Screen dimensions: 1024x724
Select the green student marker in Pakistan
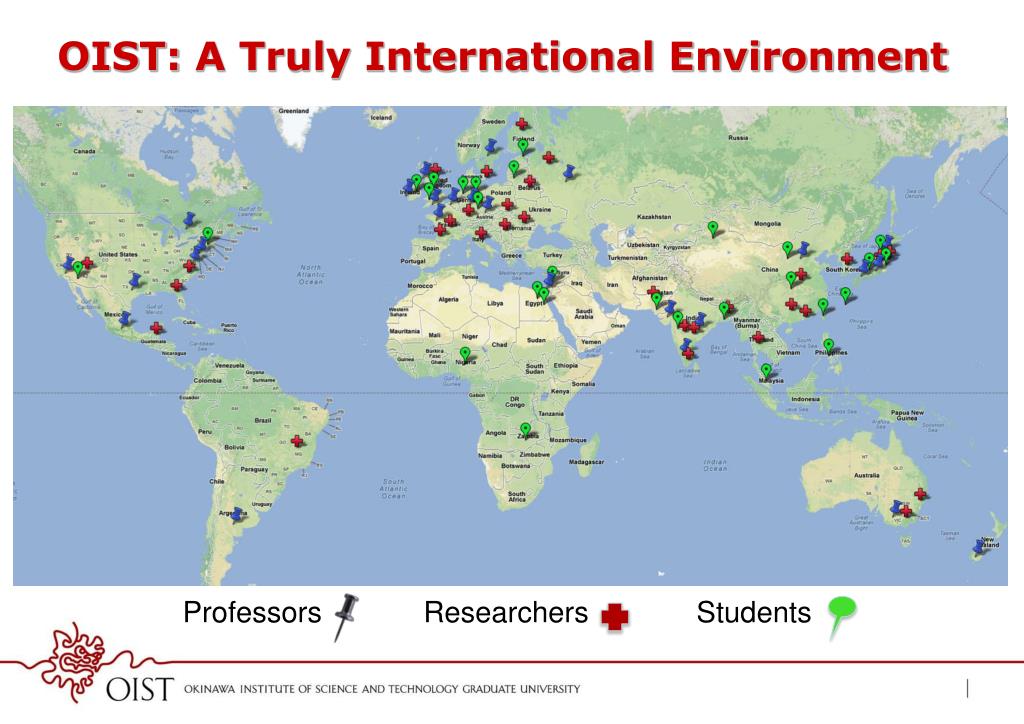click(656, 300)
